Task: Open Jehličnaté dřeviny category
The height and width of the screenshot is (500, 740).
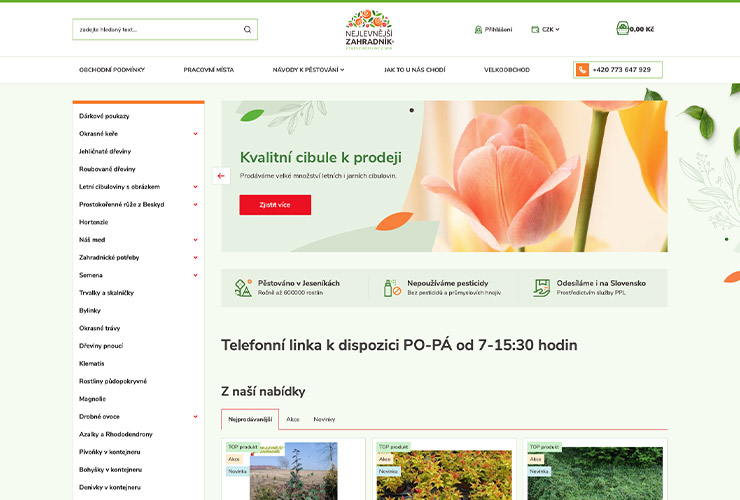Action: click(x=105, y=152)
